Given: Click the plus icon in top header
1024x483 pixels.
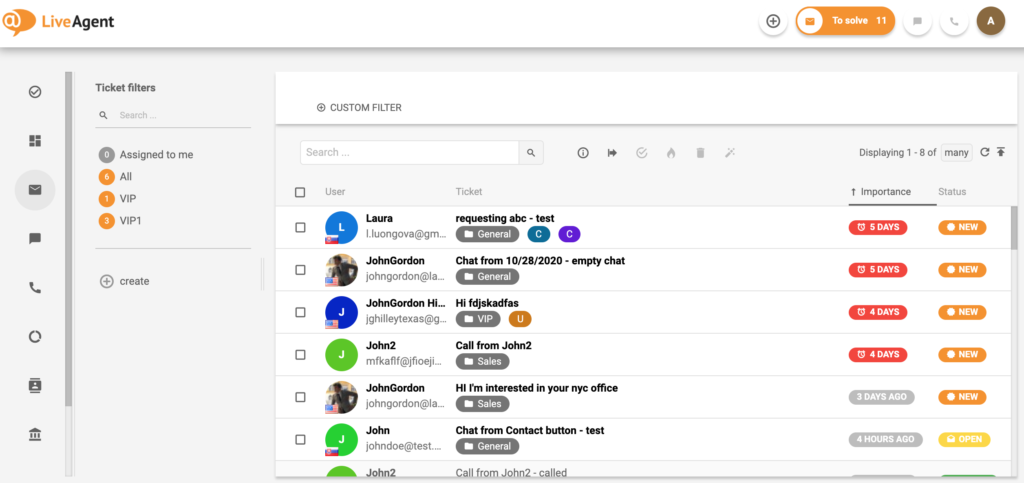Looking at the screenshot, I should (772, 21).
